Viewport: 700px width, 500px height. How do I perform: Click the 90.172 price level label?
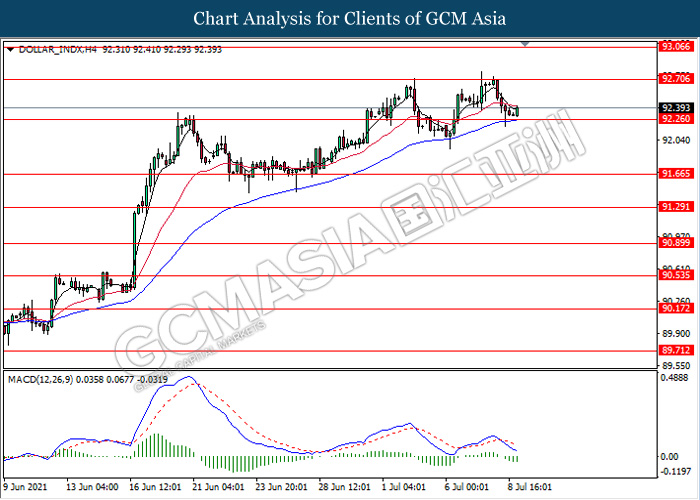[675, 308]
